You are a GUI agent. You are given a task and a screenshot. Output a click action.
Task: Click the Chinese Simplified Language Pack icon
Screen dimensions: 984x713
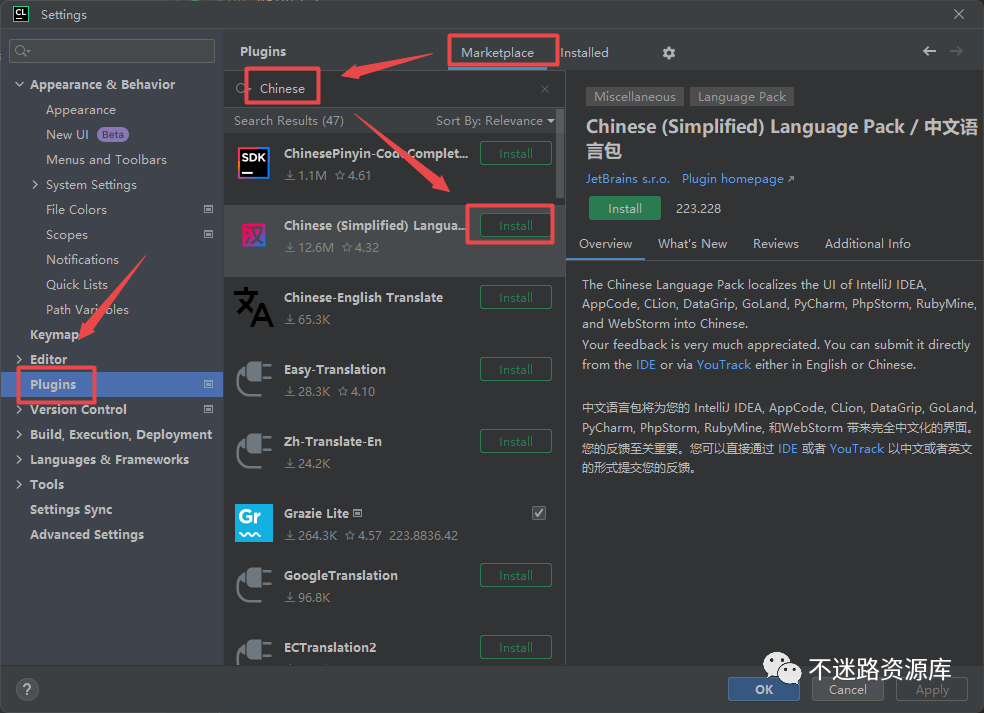pos(254,235)
